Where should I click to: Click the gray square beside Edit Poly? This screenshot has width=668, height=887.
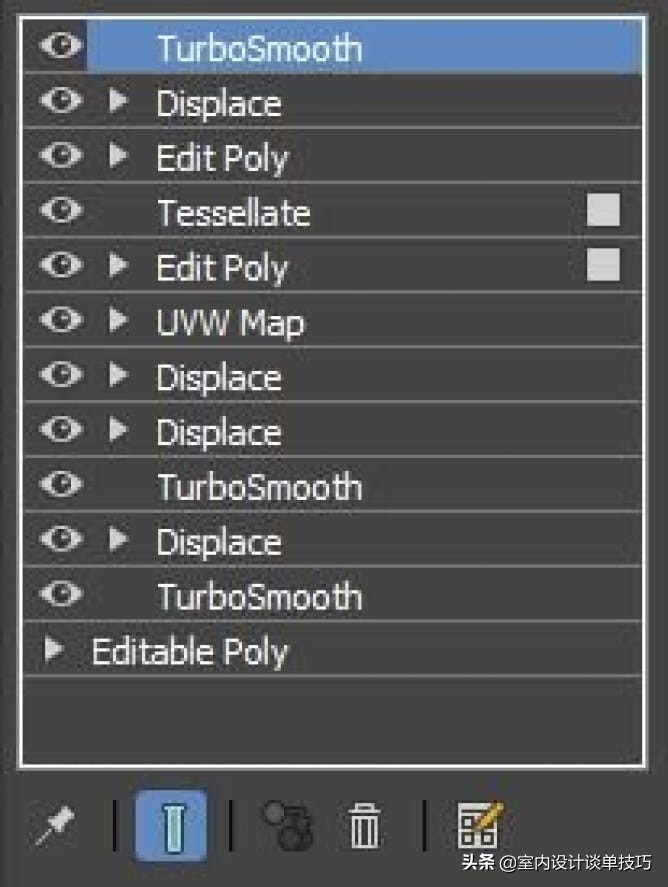[x=603, y=265]
